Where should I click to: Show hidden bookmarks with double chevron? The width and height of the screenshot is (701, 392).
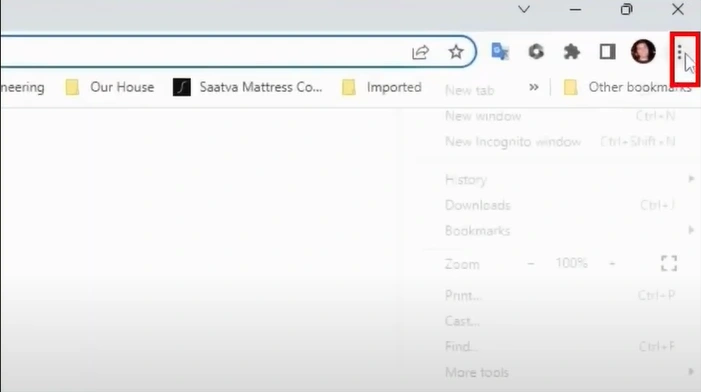(x=533, y=87)
